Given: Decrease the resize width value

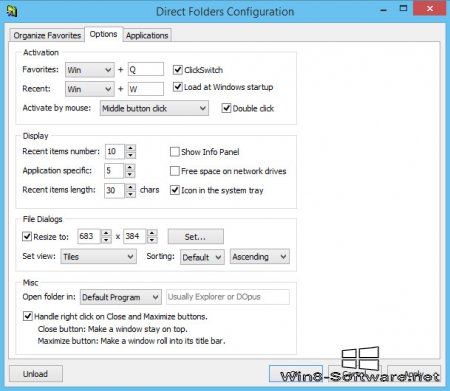Looking at the screenshot, I should tap(106, 240).
